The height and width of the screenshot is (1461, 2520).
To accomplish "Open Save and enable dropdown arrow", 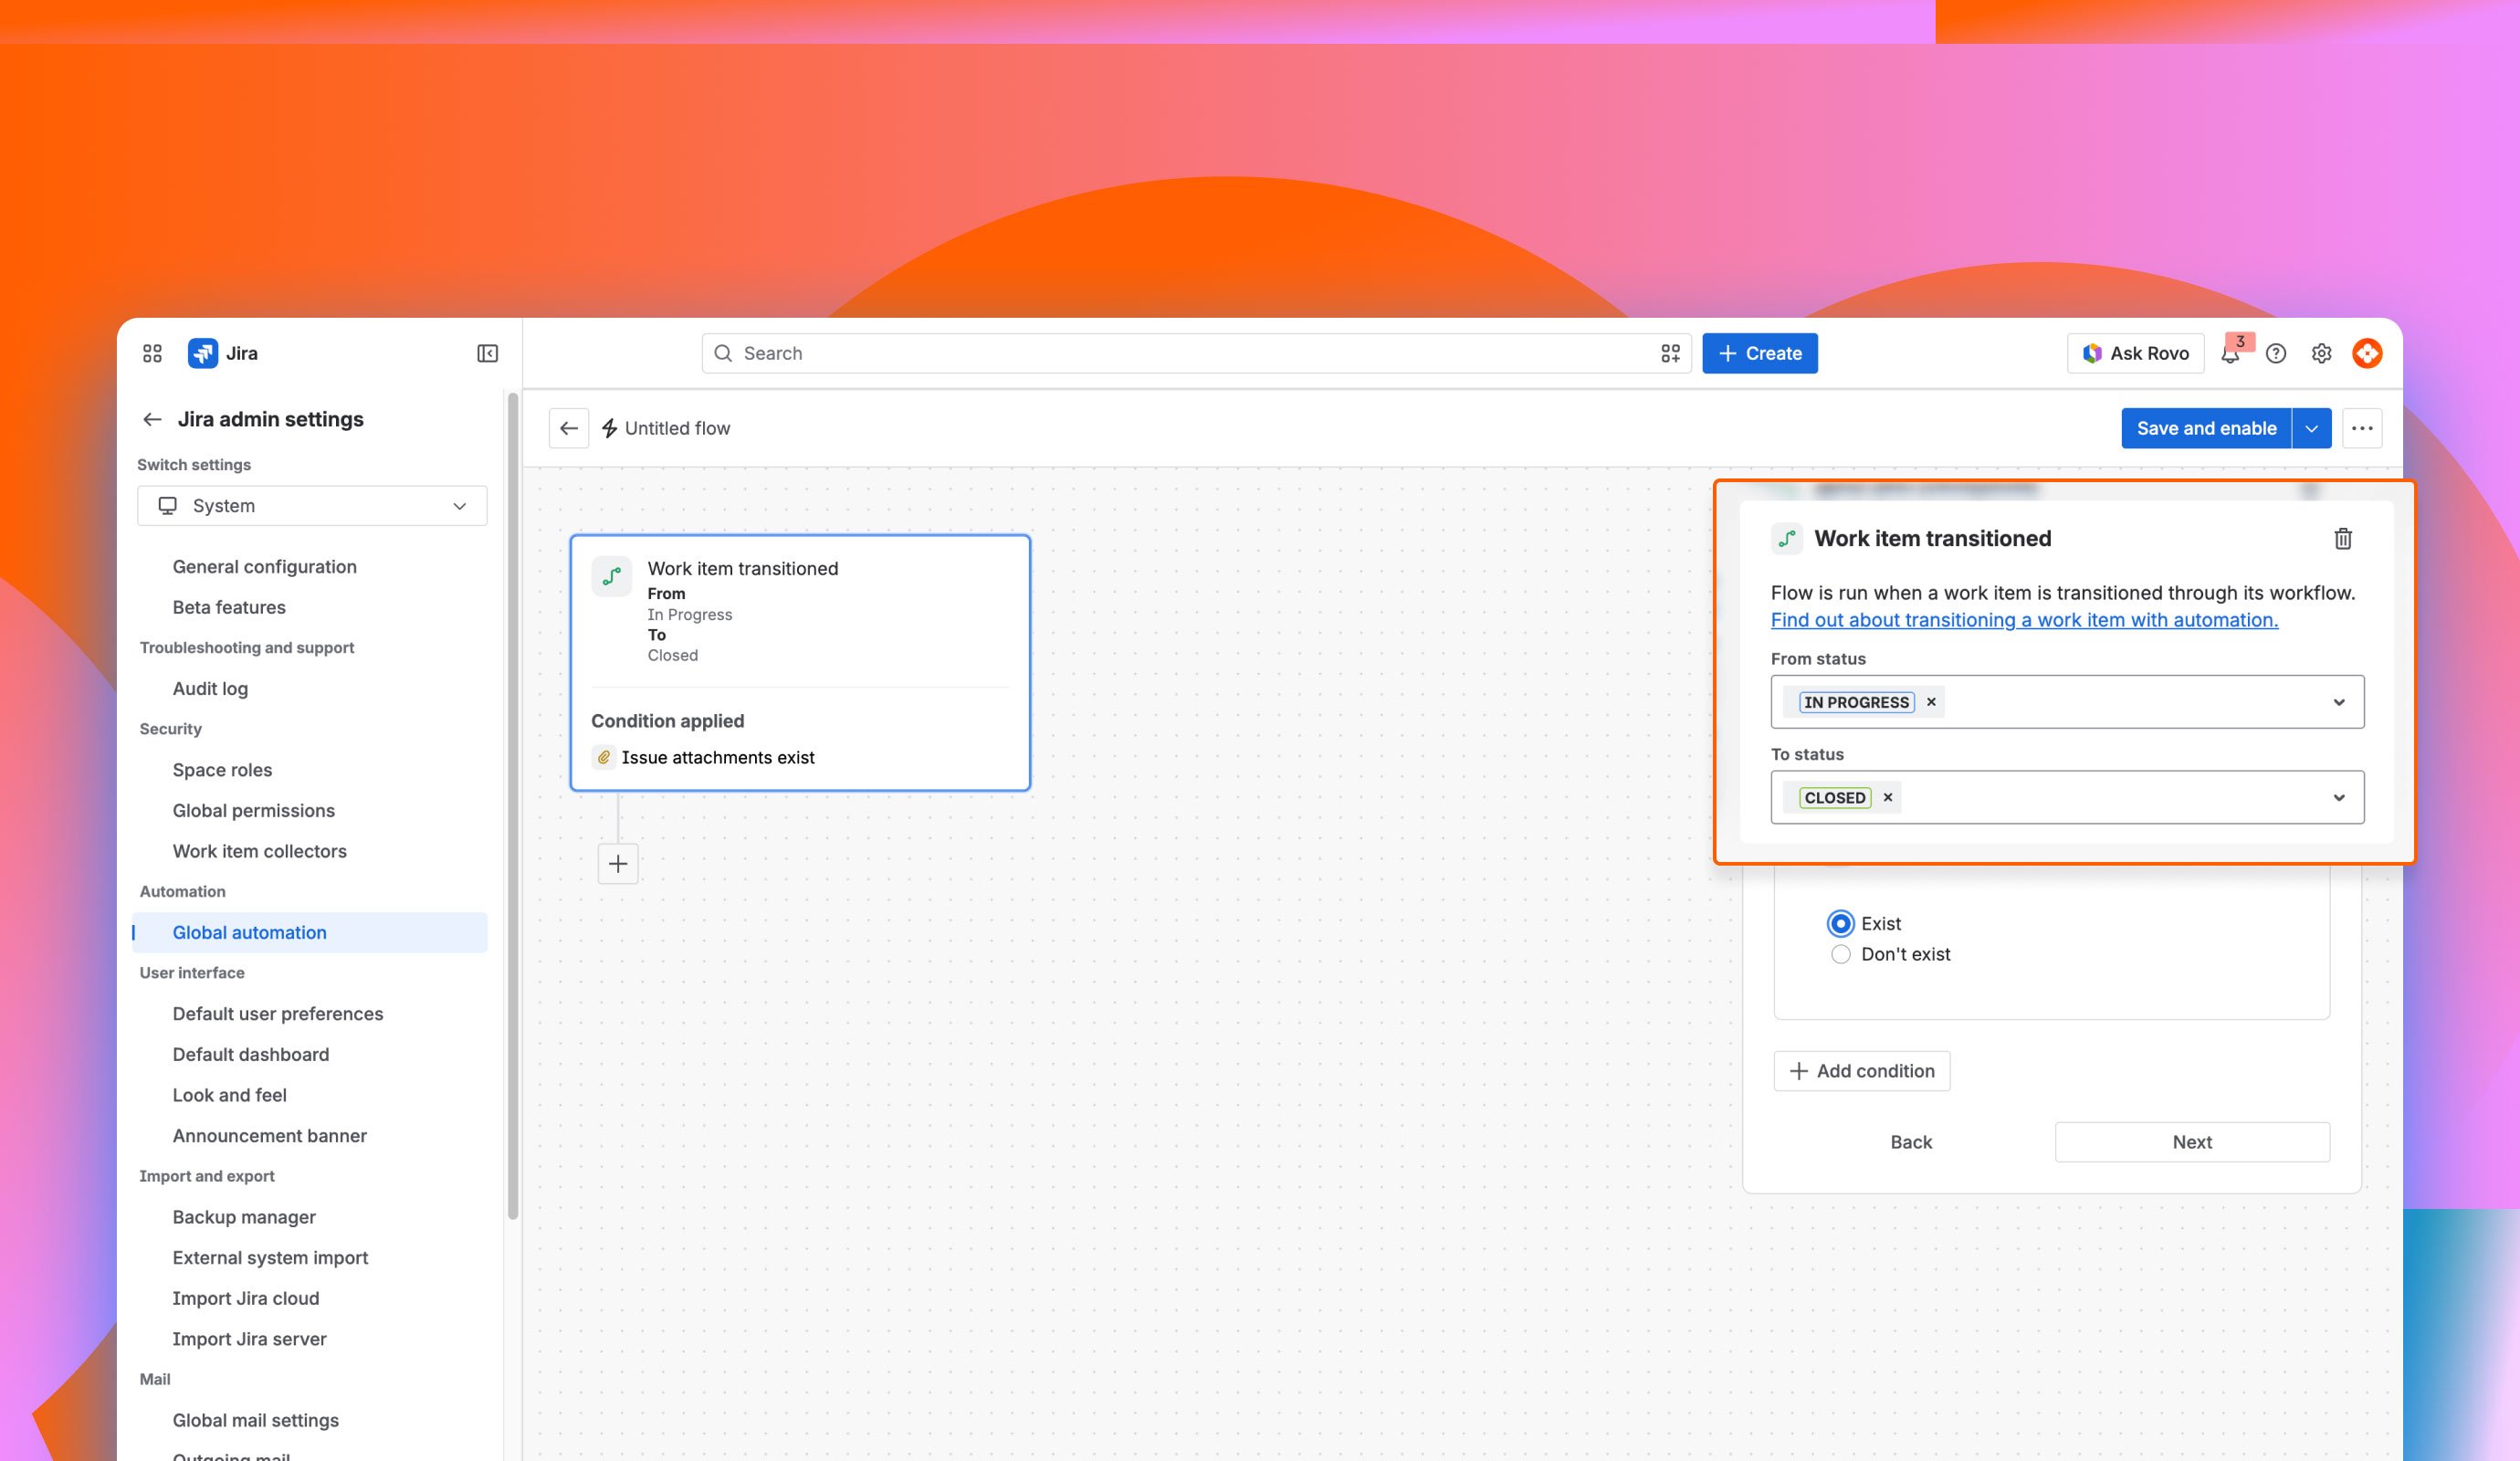I will [x=2311, y=428].
